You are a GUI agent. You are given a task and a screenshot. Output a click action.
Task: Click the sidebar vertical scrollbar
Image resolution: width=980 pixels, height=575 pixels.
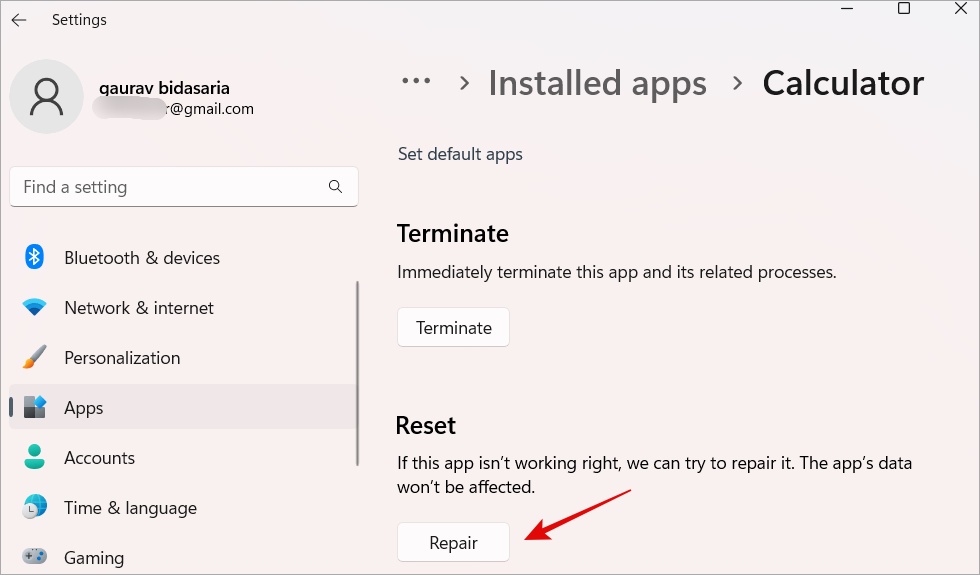click(357, 373)
